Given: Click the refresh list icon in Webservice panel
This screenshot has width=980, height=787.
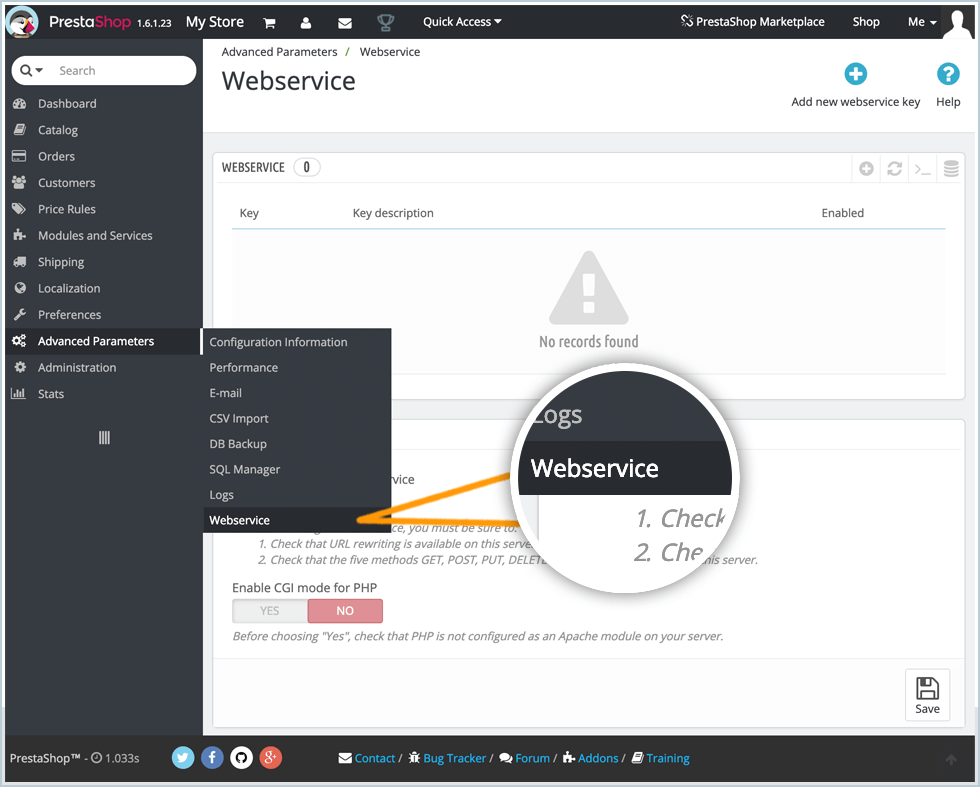Looking at the screenshot, I should 894,169.
